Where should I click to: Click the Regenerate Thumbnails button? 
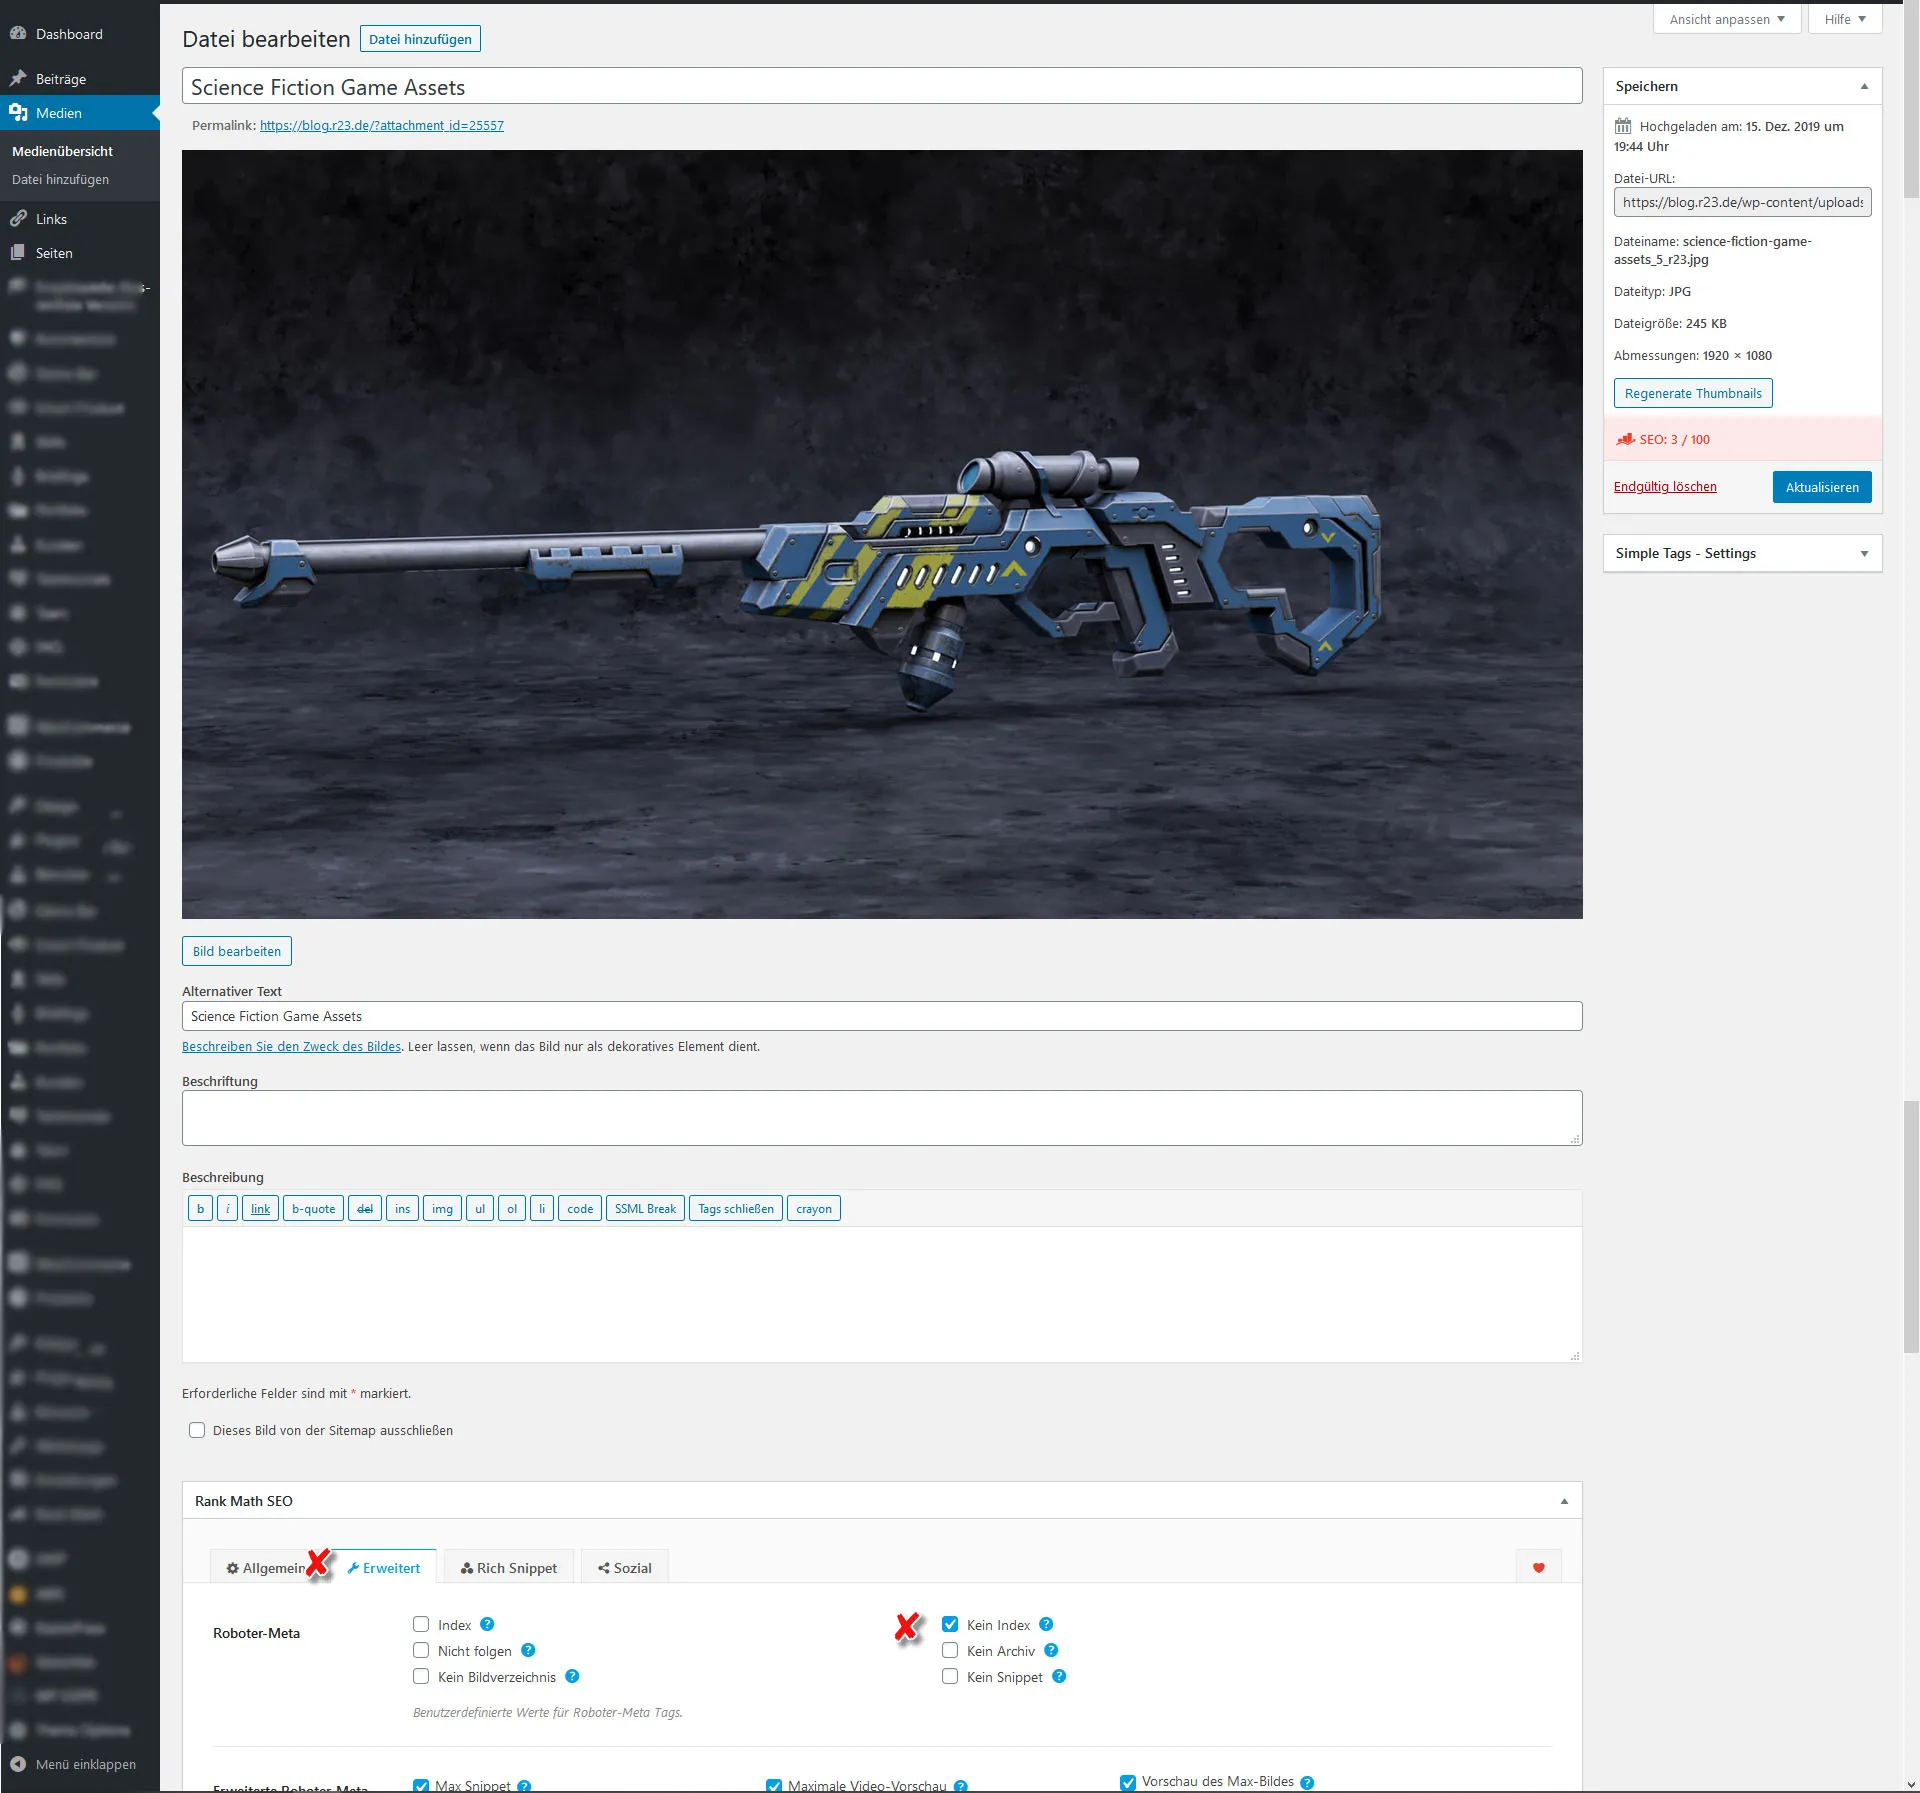1693,393
